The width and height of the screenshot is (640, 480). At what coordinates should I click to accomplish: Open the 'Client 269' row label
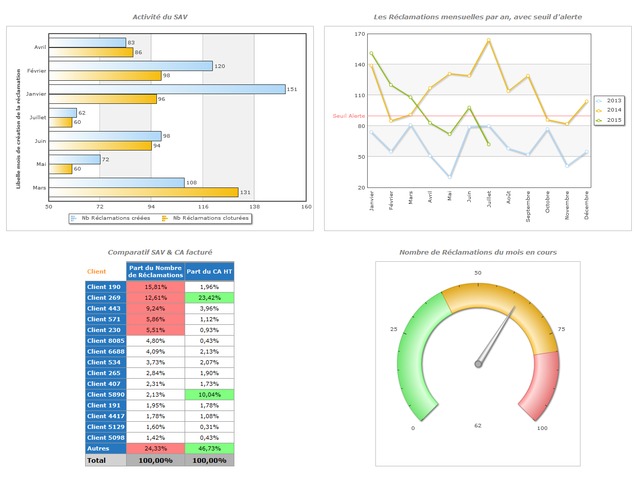coord(105,297)
